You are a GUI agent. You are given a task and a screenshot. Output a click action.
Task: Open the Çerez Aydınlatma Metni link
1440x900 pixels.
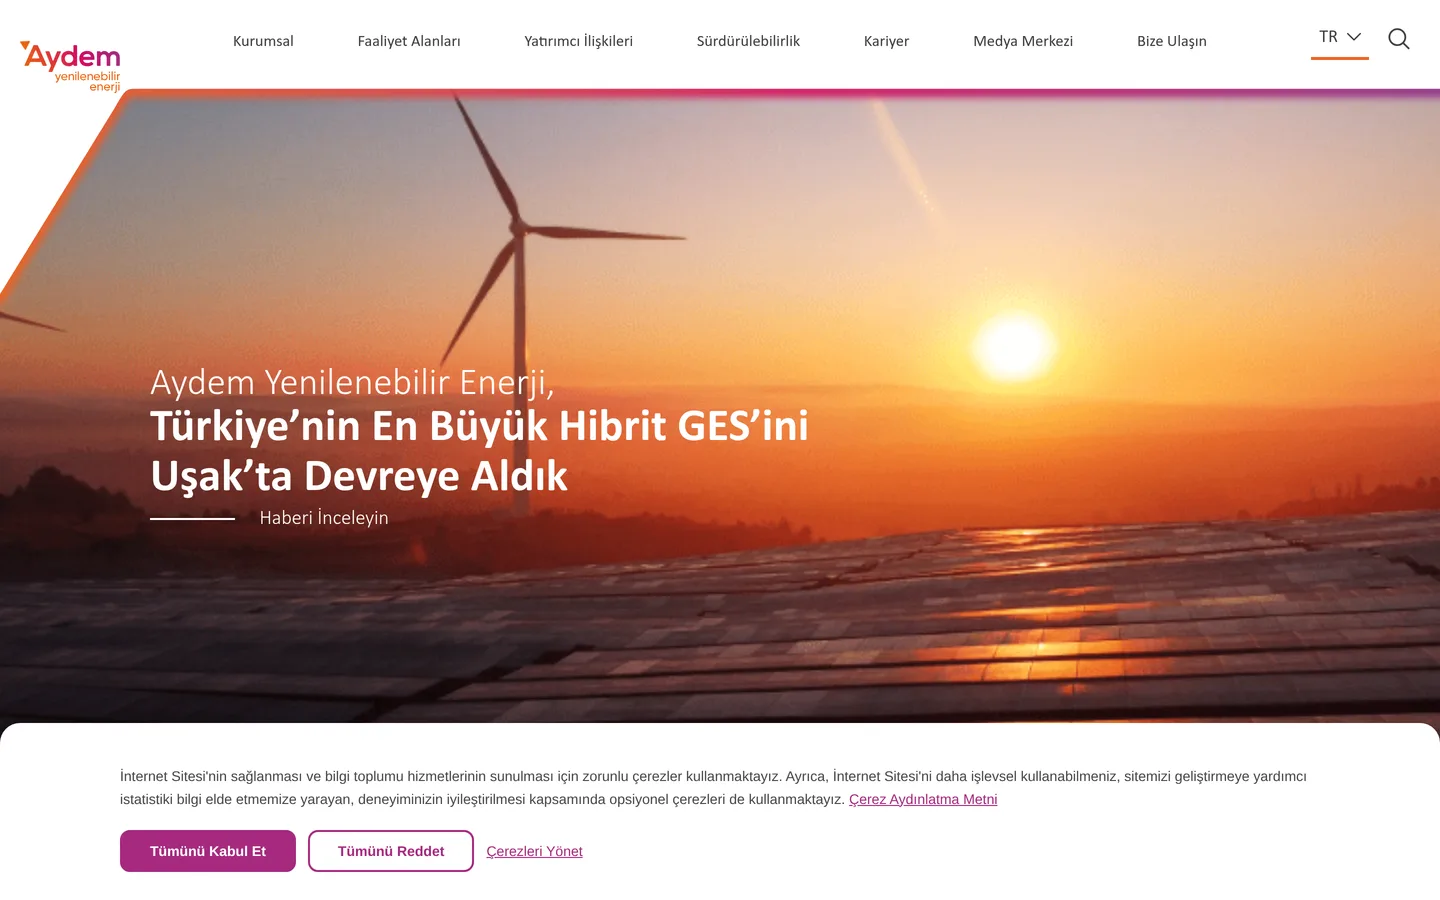[x=923, y=799]
